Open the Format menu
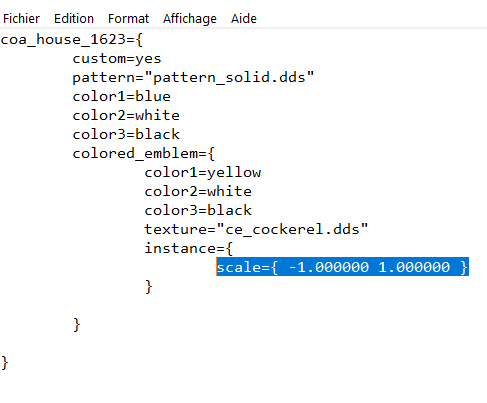Viewport: 487px width, 403px height. coord(128,19)
